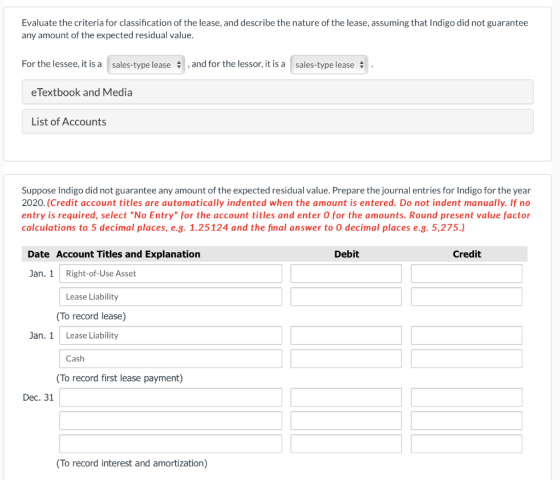Click the third Dec. 31 account title field
Screen dimensions: 560x480
click(x=170, y=444)
